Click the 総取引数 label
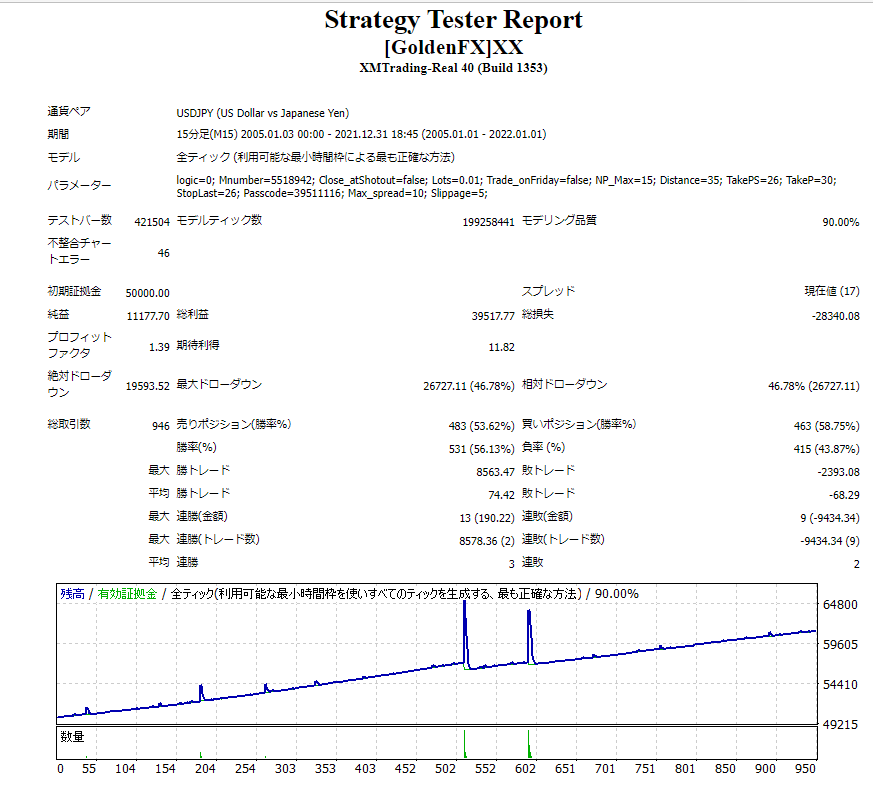Screen dimensions: 873x785 point(69,424)
